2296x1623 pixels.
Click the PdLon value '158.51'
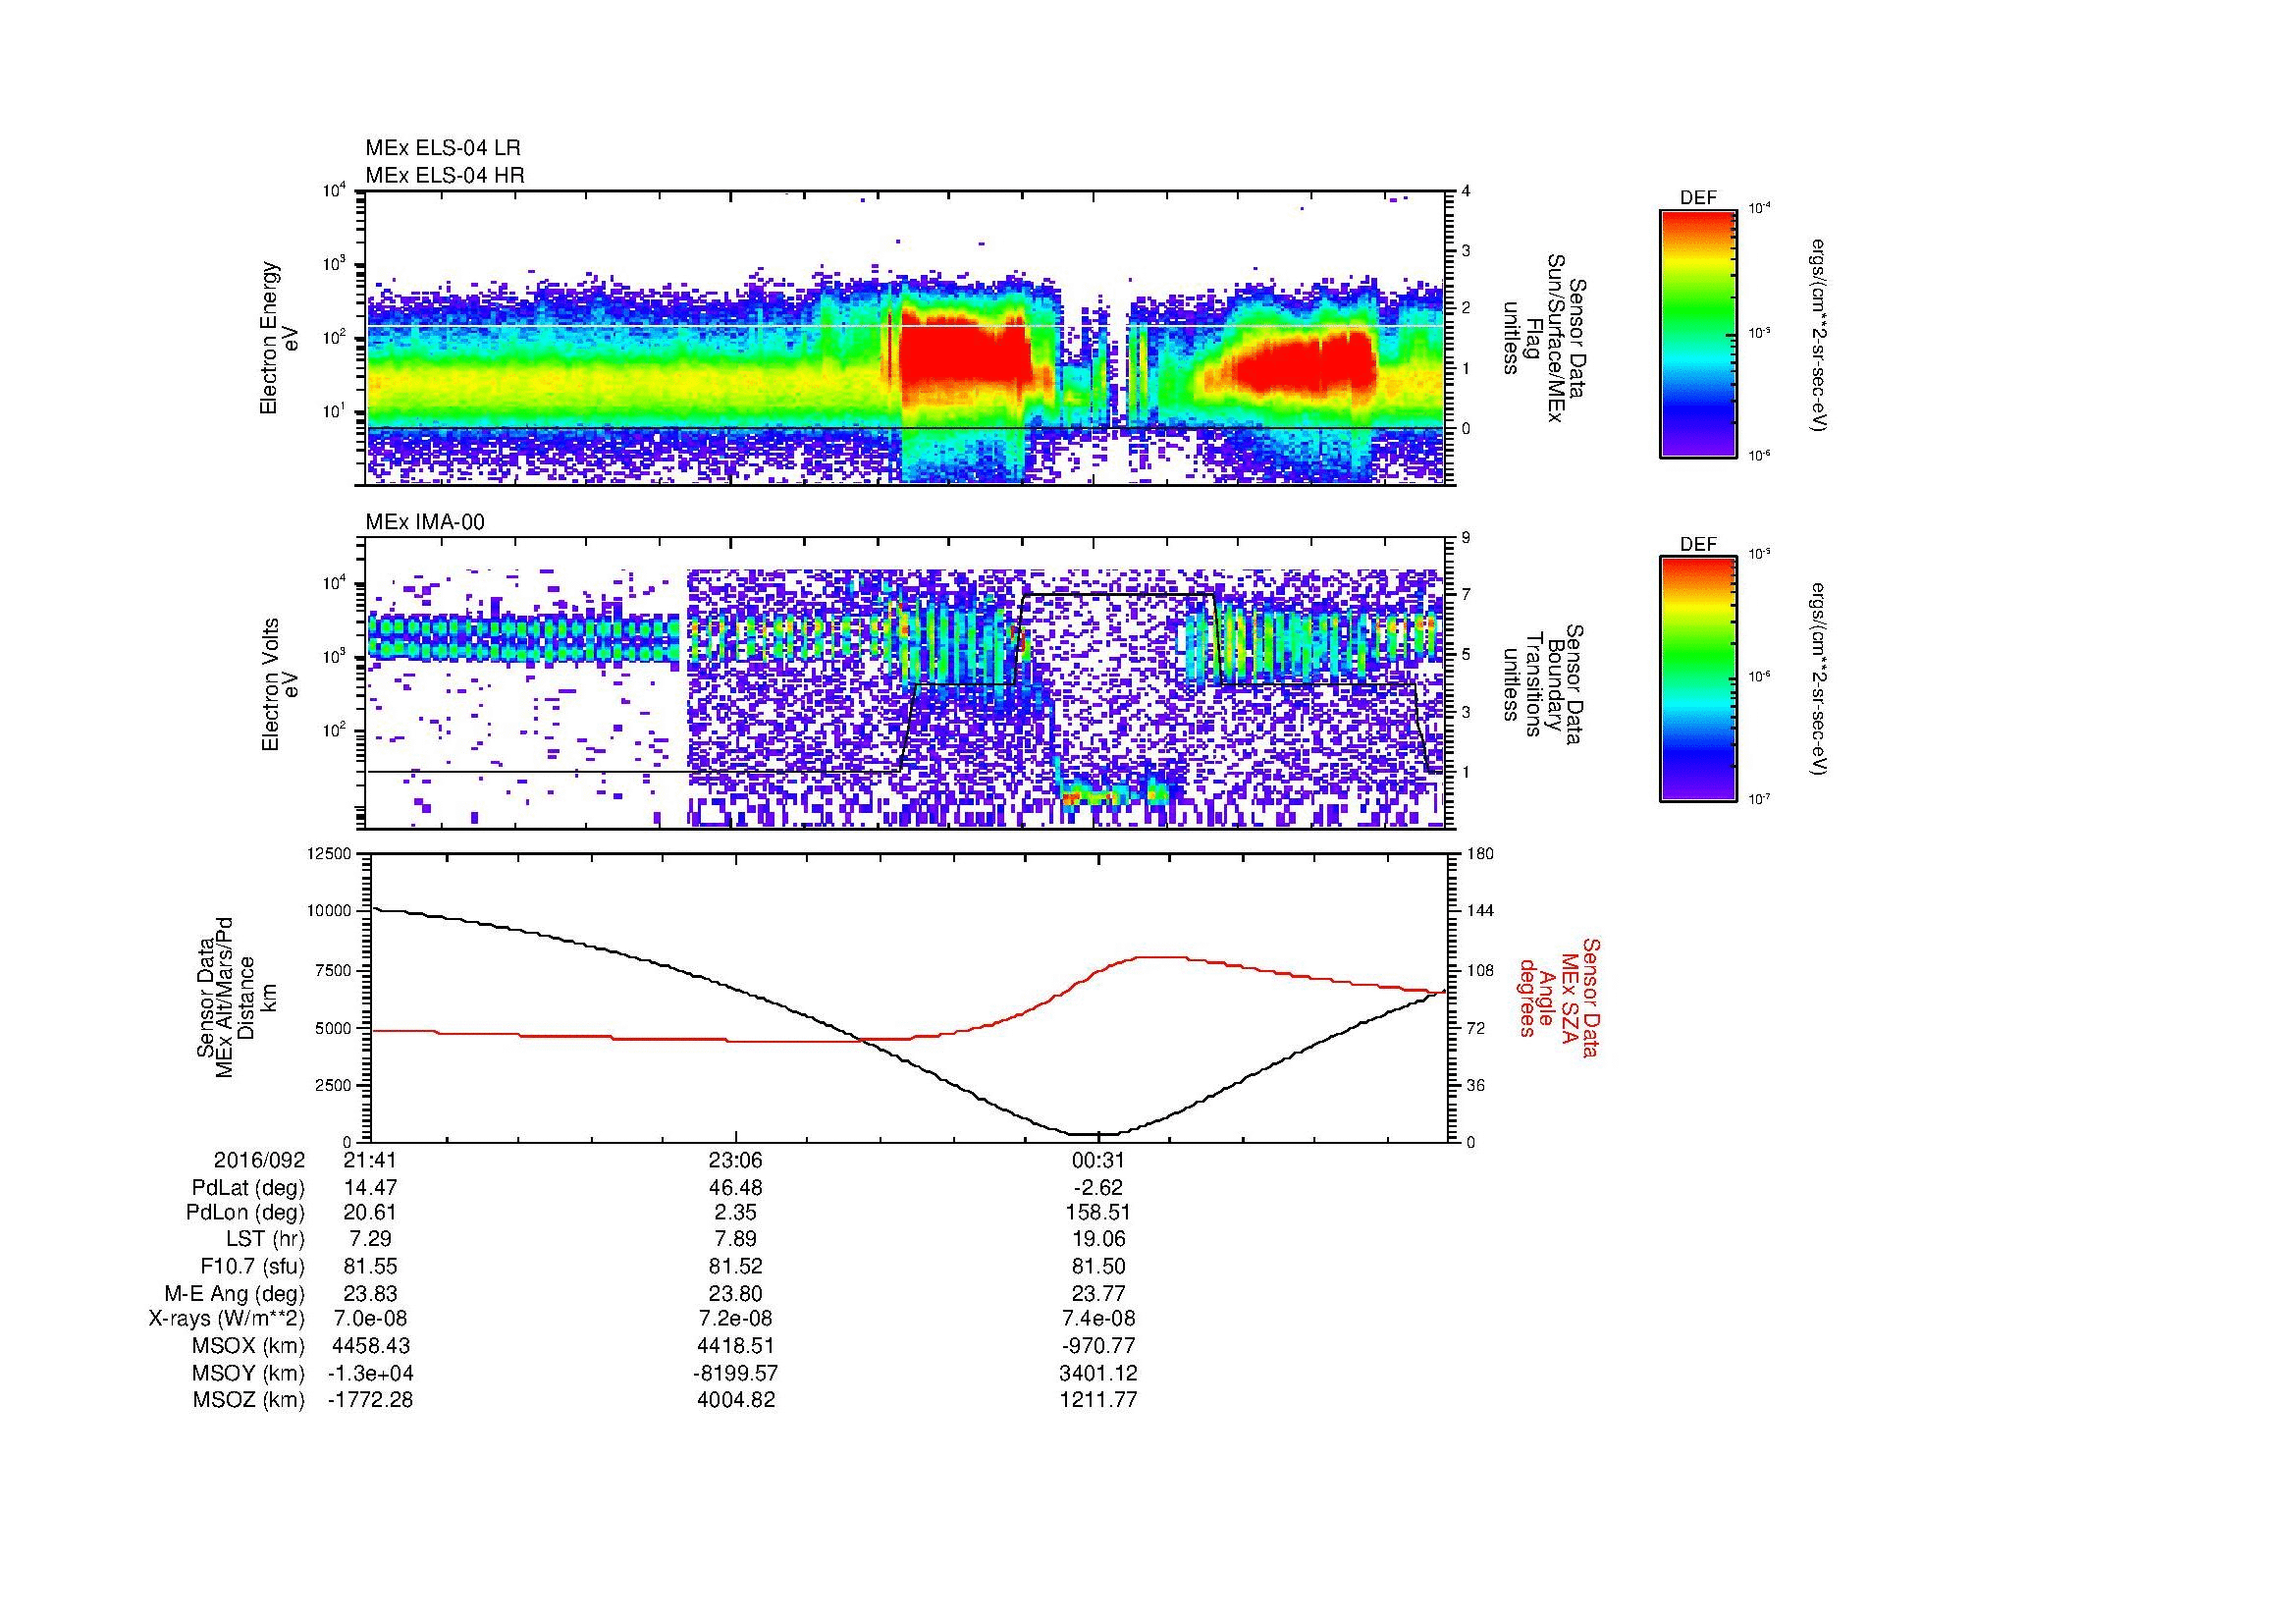(1098, 1213)
